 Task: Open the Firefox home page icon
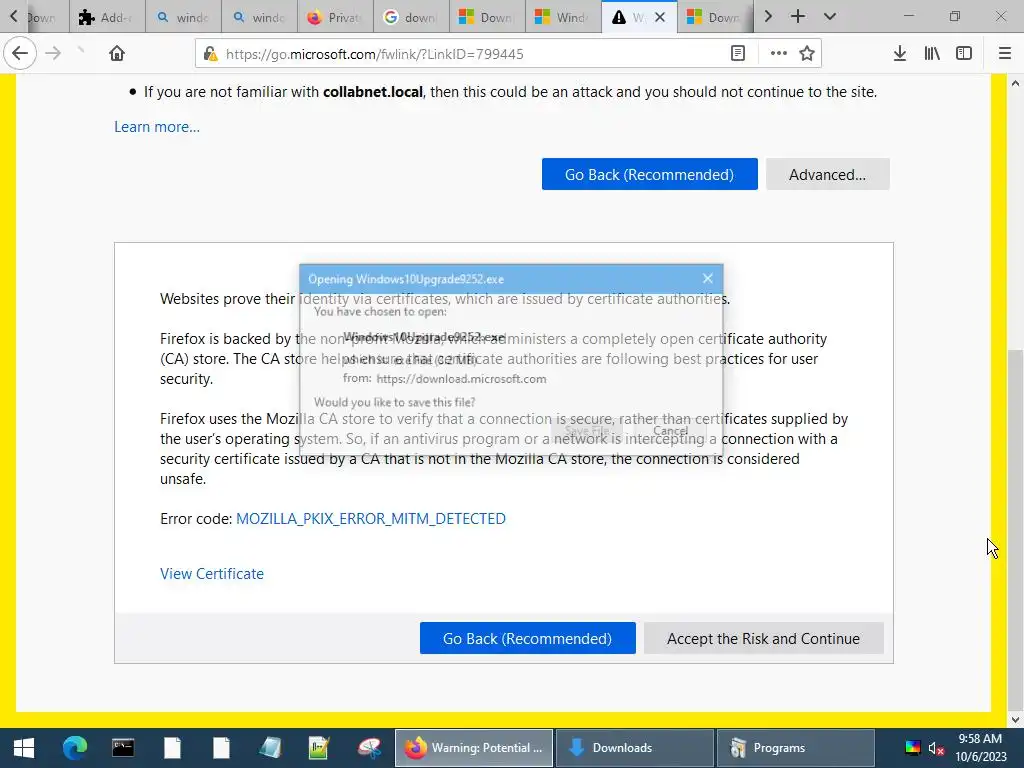(x=117, y=54)
